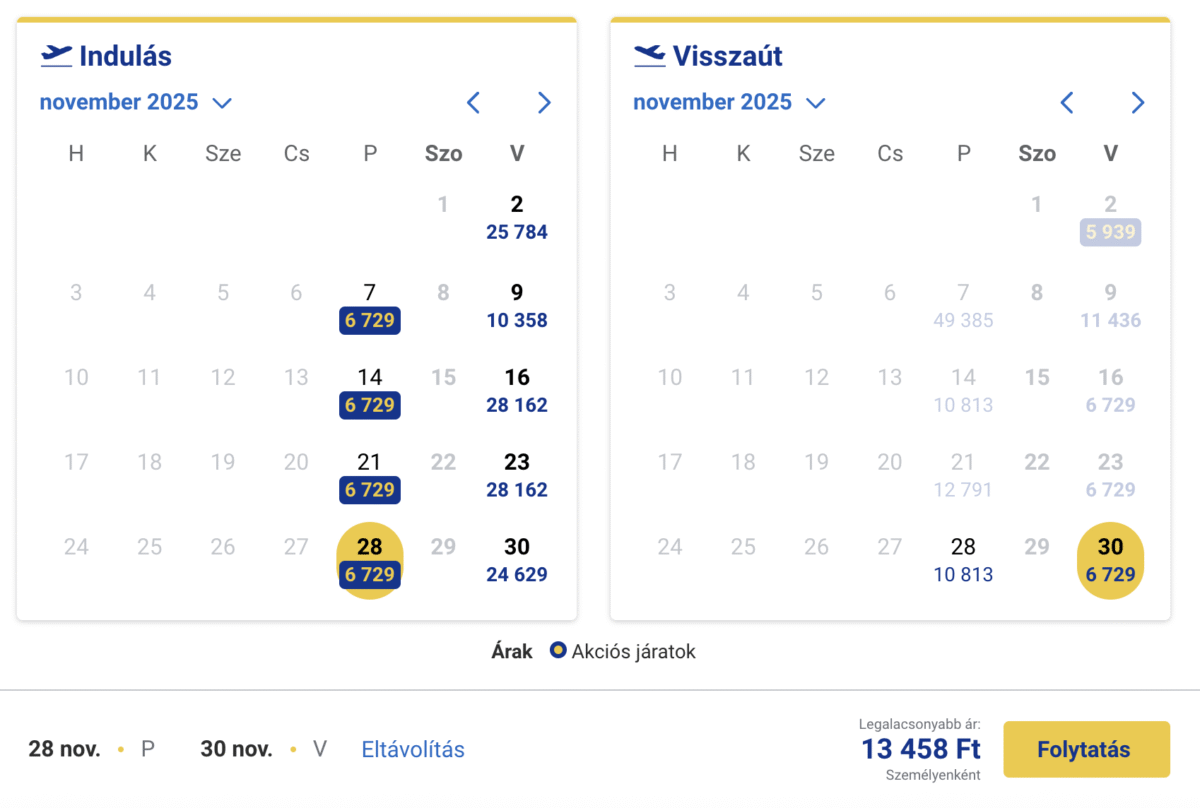Click the departing plane icon beside Indulás
The width and height of the screenshot is (1200, 808).
tap(56, 56)
